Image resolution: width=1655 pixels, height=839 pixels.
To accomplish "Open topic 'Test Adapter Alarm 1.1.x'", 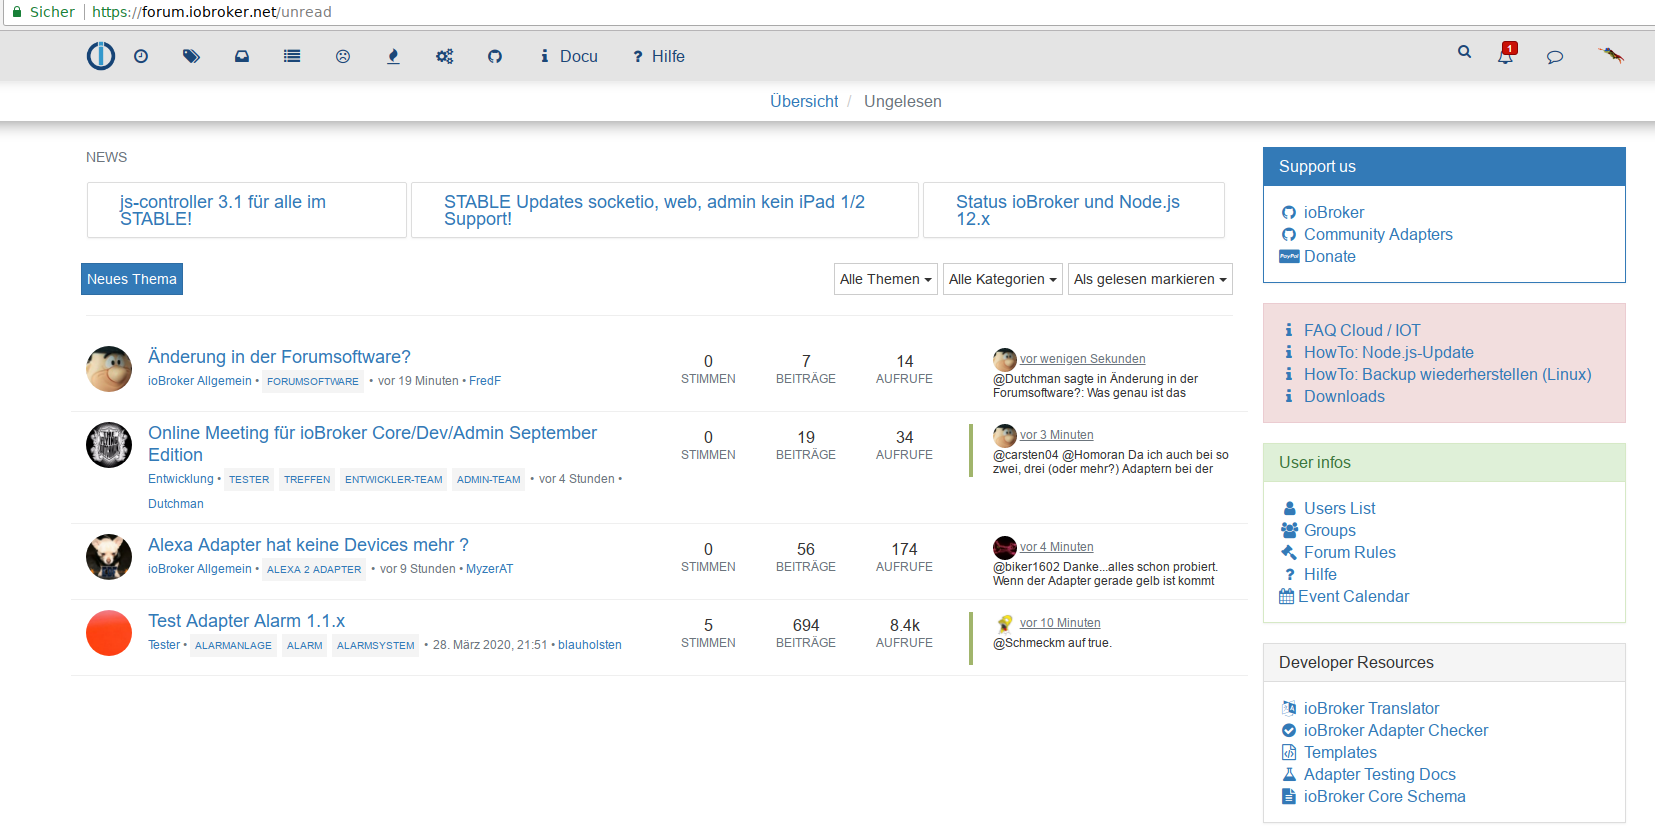I will tap(246, 621).
